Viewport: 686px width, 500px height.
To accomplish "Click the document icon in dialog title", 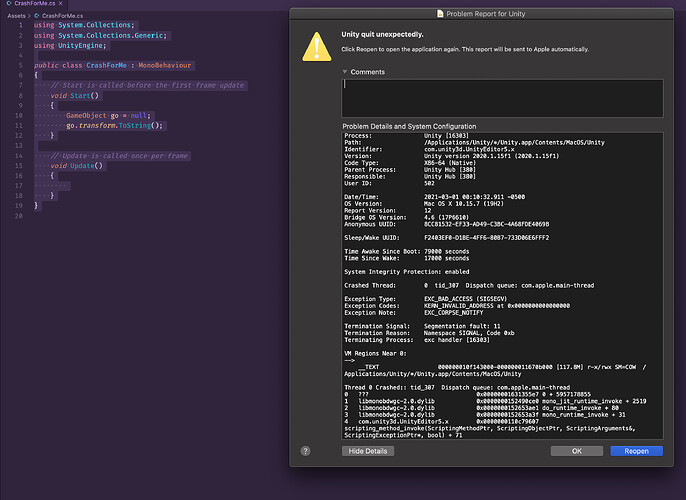I will point(440,14).
